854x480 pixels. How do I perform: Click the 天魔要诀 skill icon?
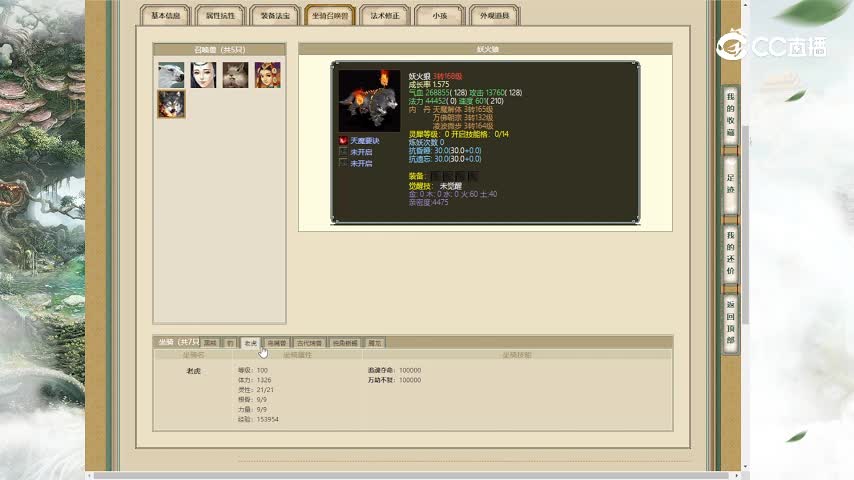pyautogui.click(x=343, y=141)
